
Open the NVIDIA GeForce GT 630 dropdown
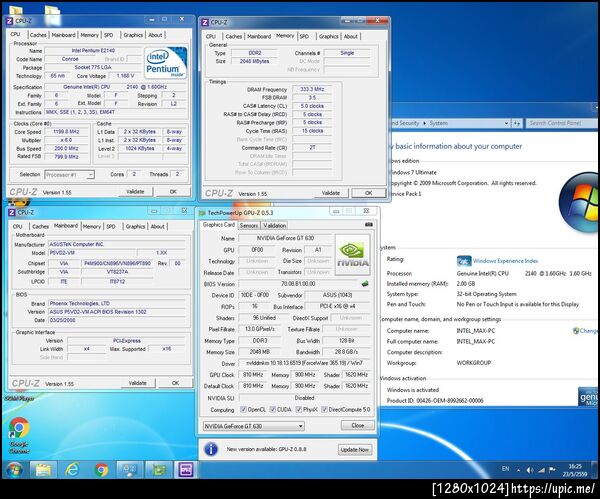(x=253, y=426)
